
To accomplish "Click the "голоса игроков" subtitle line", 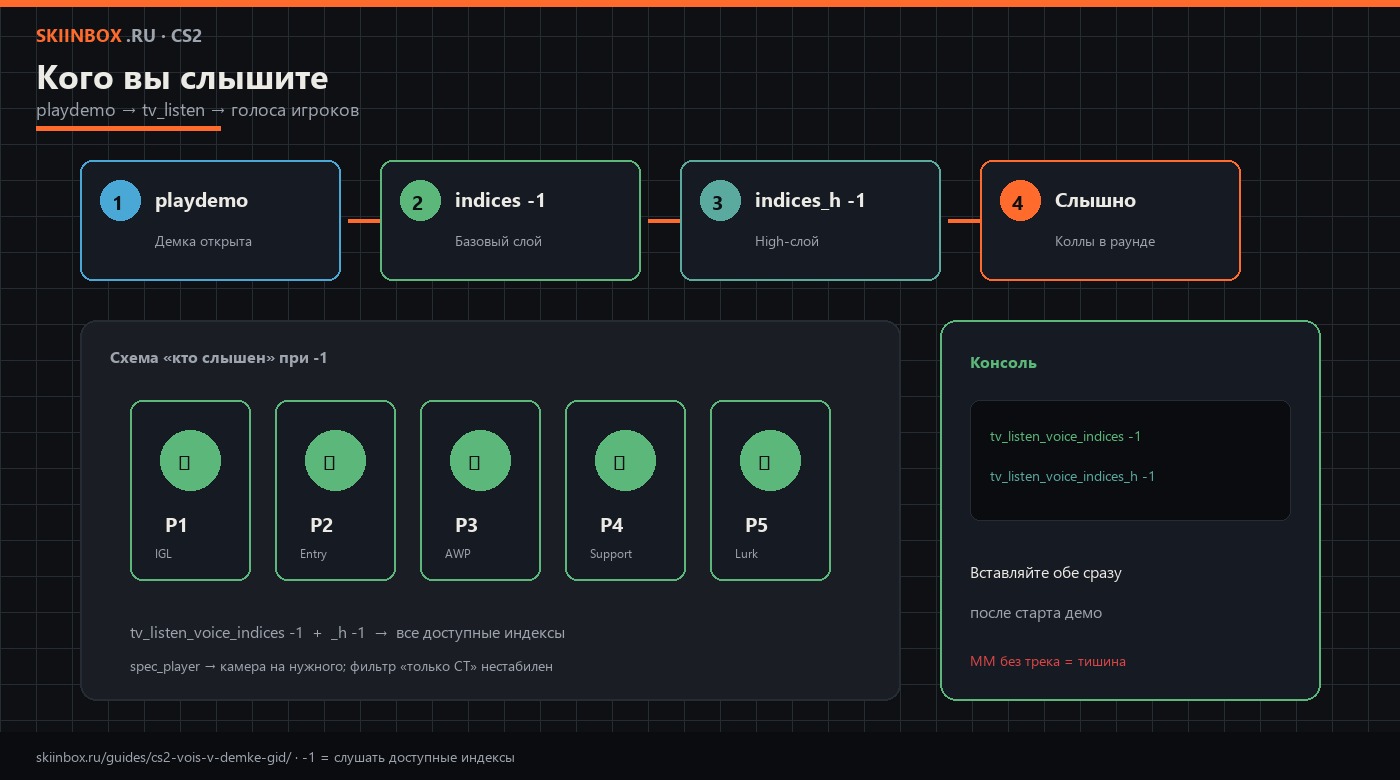I will (x=197, y=110).
